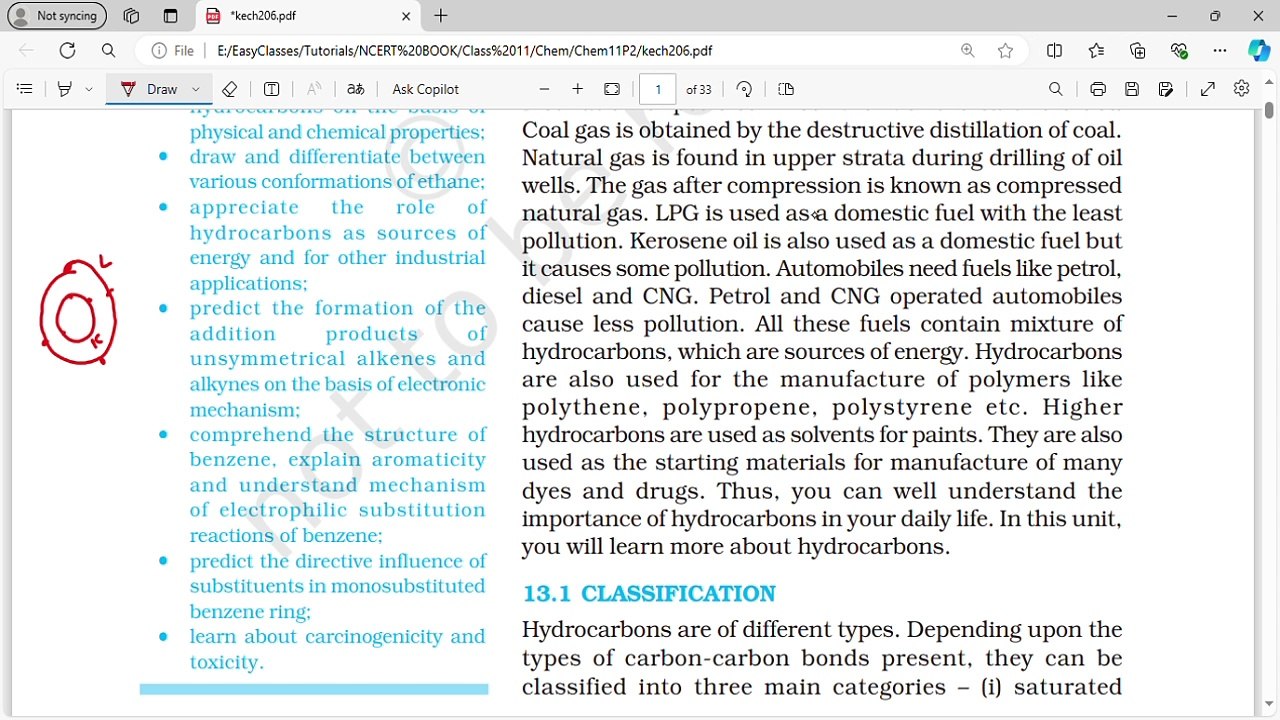Open a new tab
Screen dimensions: 1280x720
coord(441,16)
